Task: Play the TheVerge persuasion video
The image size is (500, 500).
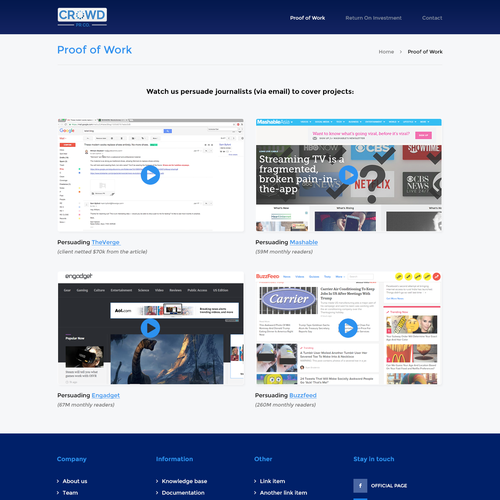Action: tap(150, 175)
